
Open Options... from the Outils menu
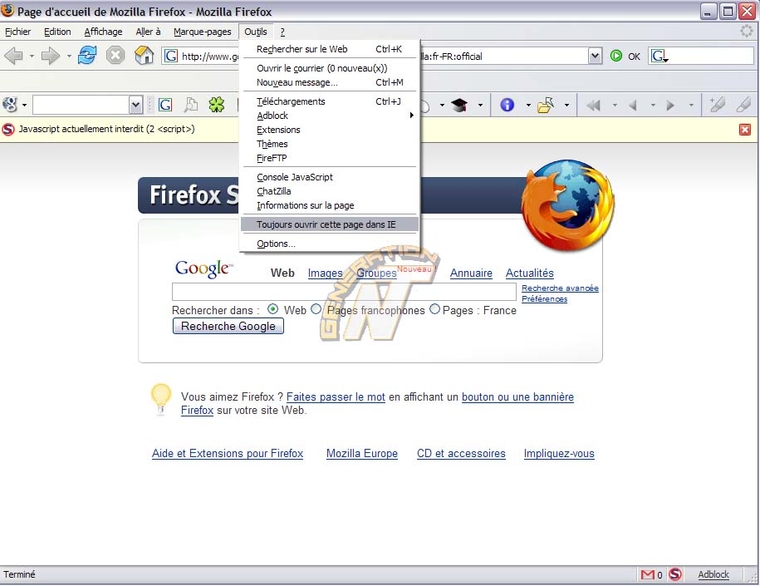[x=330, y=244]
